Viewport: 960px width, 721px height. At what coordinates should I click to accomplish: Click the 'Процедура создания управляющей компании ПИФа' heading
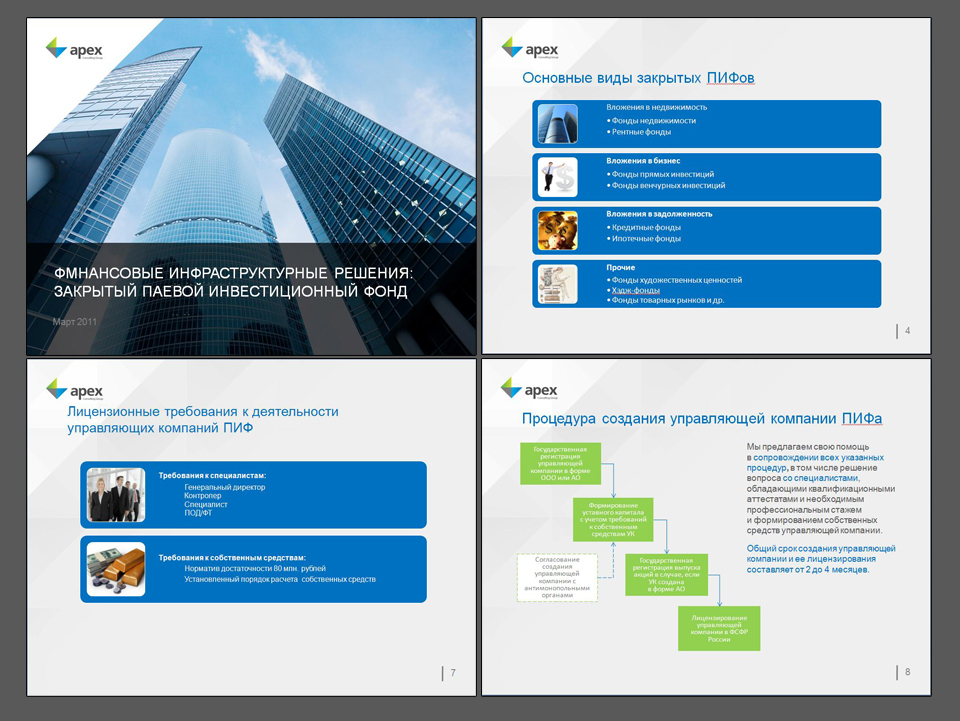(x=702, y=419)
